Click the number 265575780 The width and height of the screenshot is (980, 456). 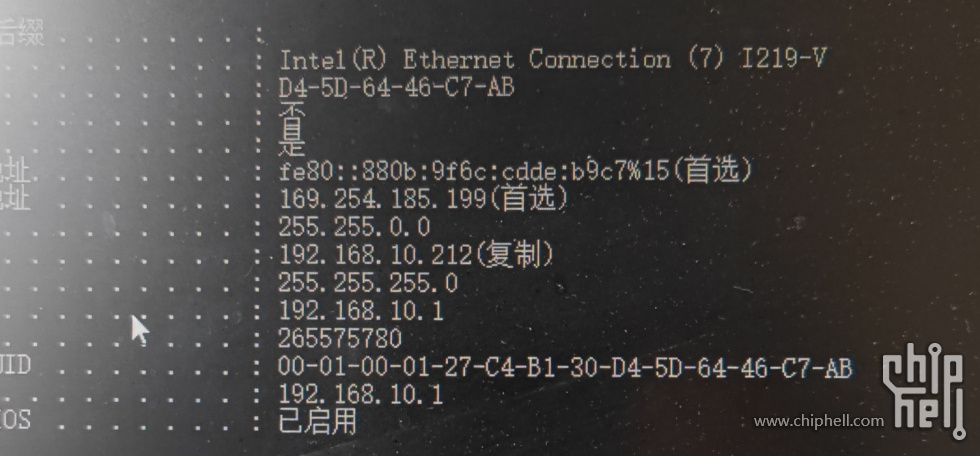tap(340, 339)
